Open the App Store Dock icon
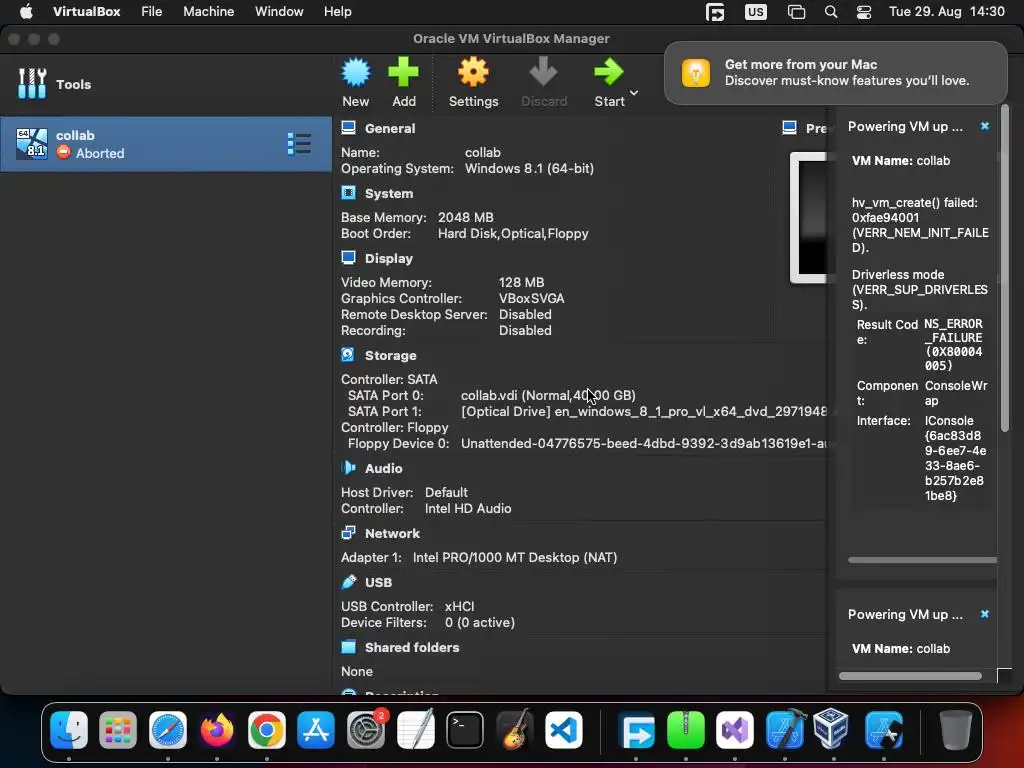This screenshot has height=768, width=1024. click(316, 729)
